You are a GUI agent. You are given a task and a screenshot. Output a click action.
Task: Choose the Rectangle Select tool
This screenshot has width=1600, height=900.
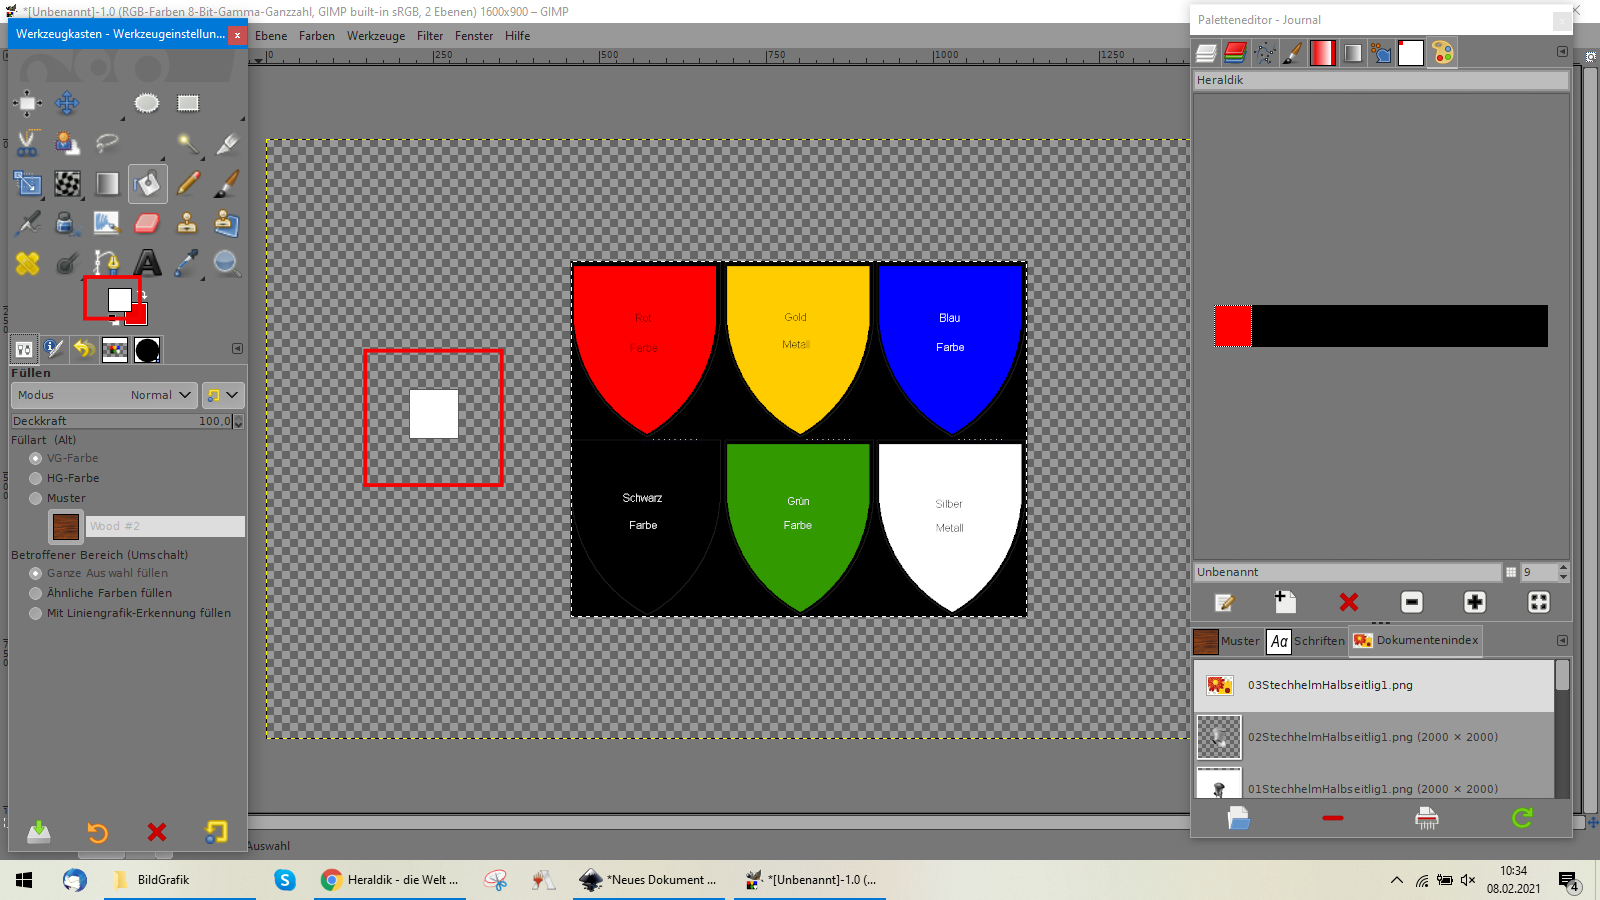tap(187, 103)
